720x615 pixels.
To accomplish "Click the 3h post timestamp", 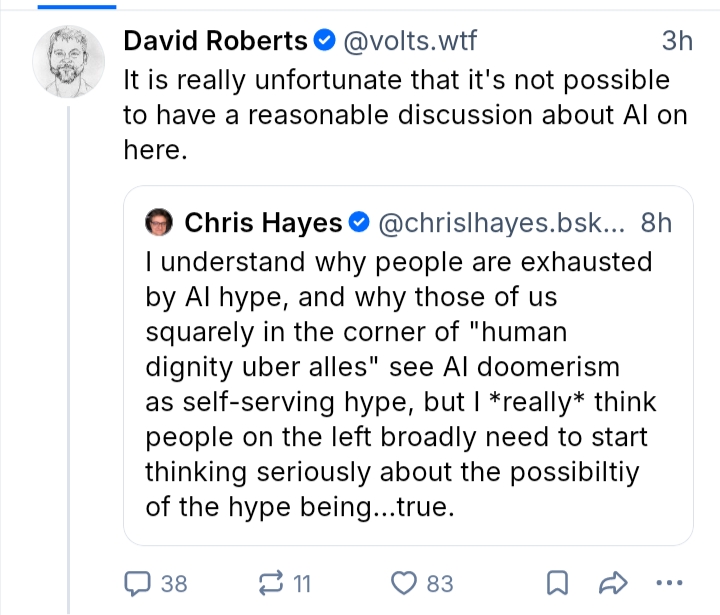I will 677,41.
